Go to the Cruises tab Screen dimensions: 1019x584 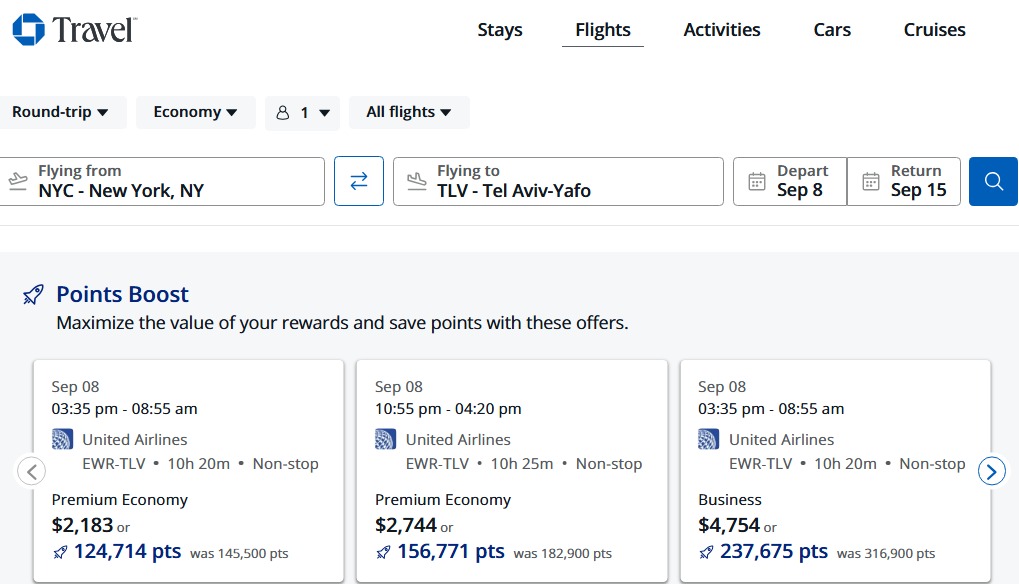(934, 30)
